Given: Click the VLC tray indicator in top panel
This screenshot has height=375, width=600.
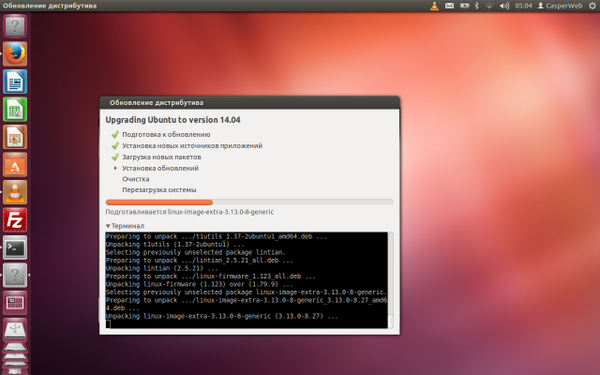Looking at the screenshot, I should pos(434,5).
